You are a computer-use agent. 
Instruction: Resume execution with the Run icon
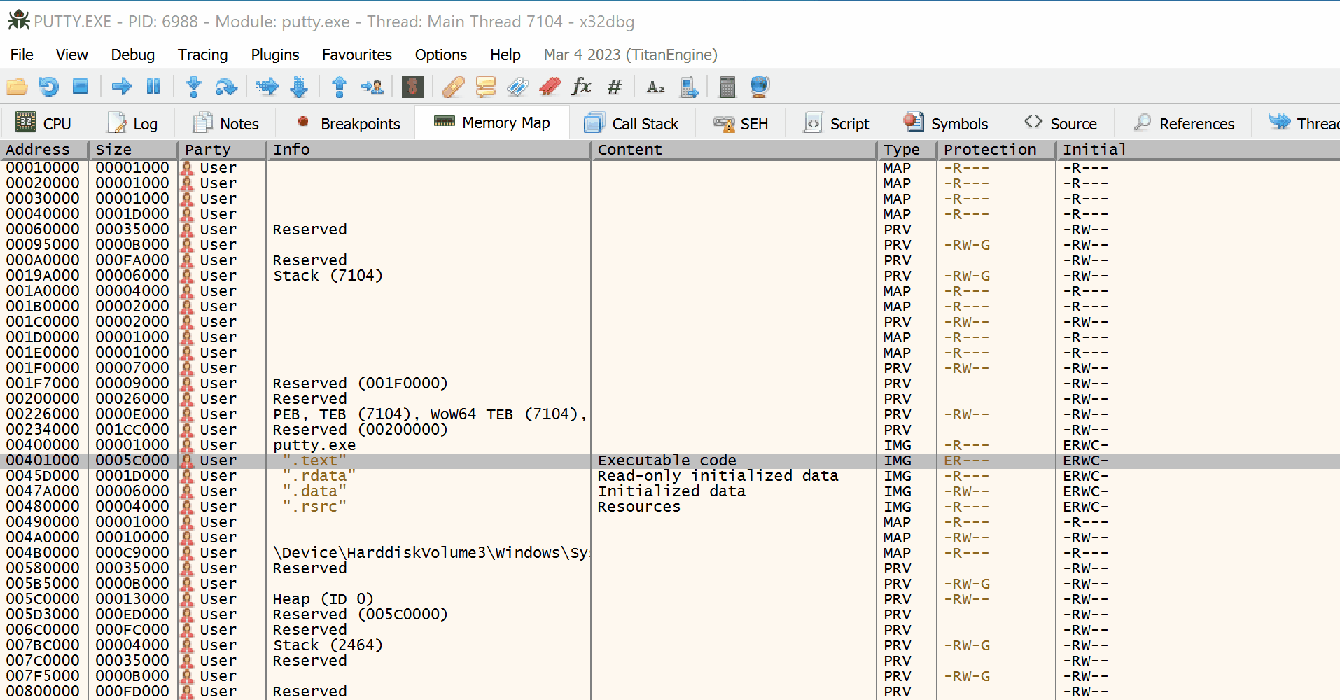[120, 87]
